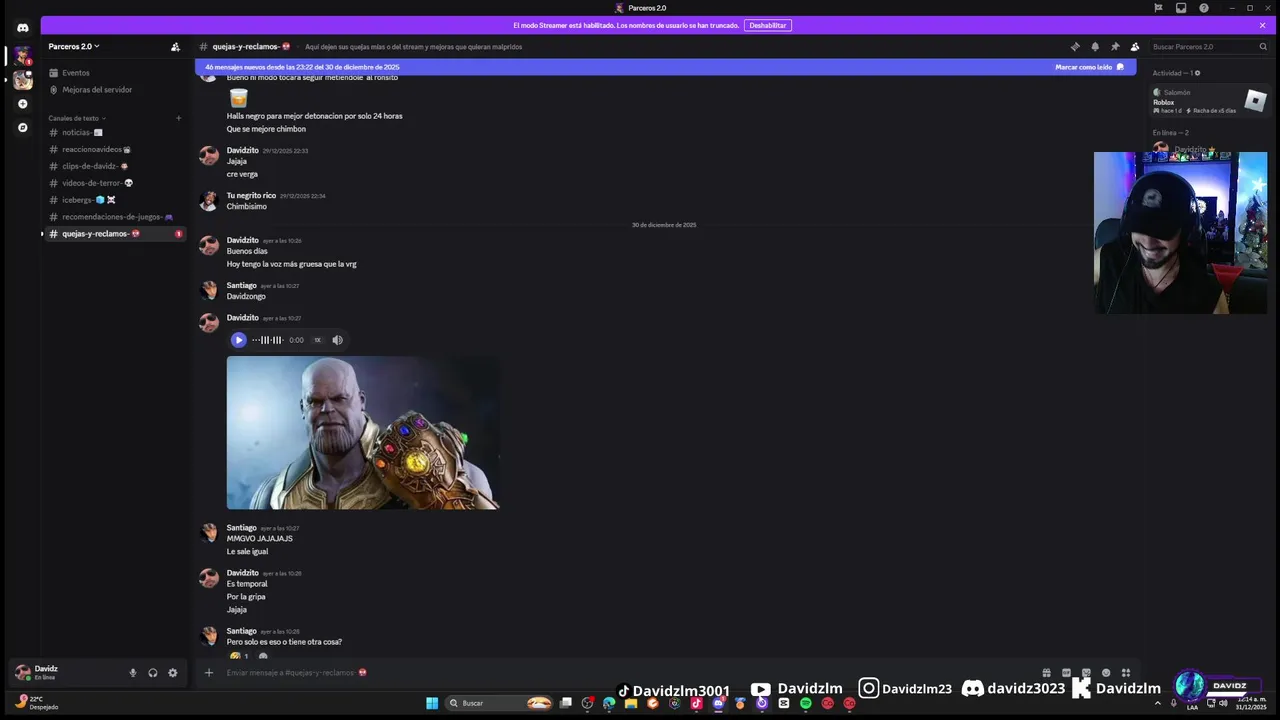Image resolution: width=1280 pixels, height=720 pixels.
Task: Open Threads icon in channel header
Action: (x=1075, y=47)
